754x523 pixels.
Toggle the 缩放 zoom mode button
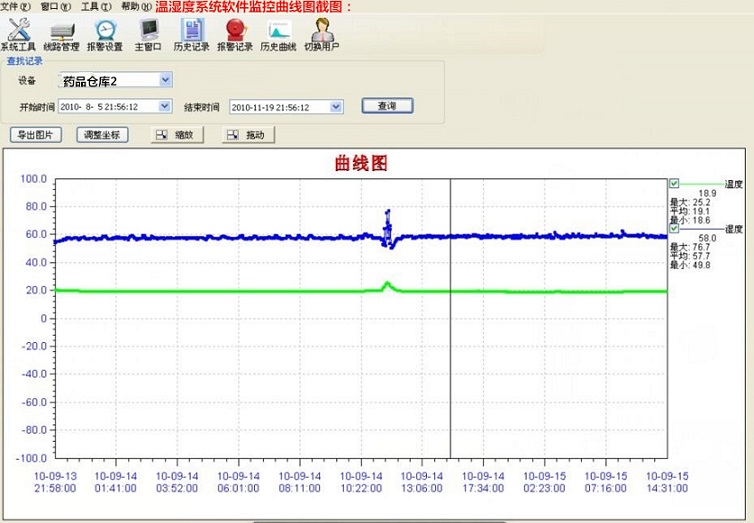(177, 135)
